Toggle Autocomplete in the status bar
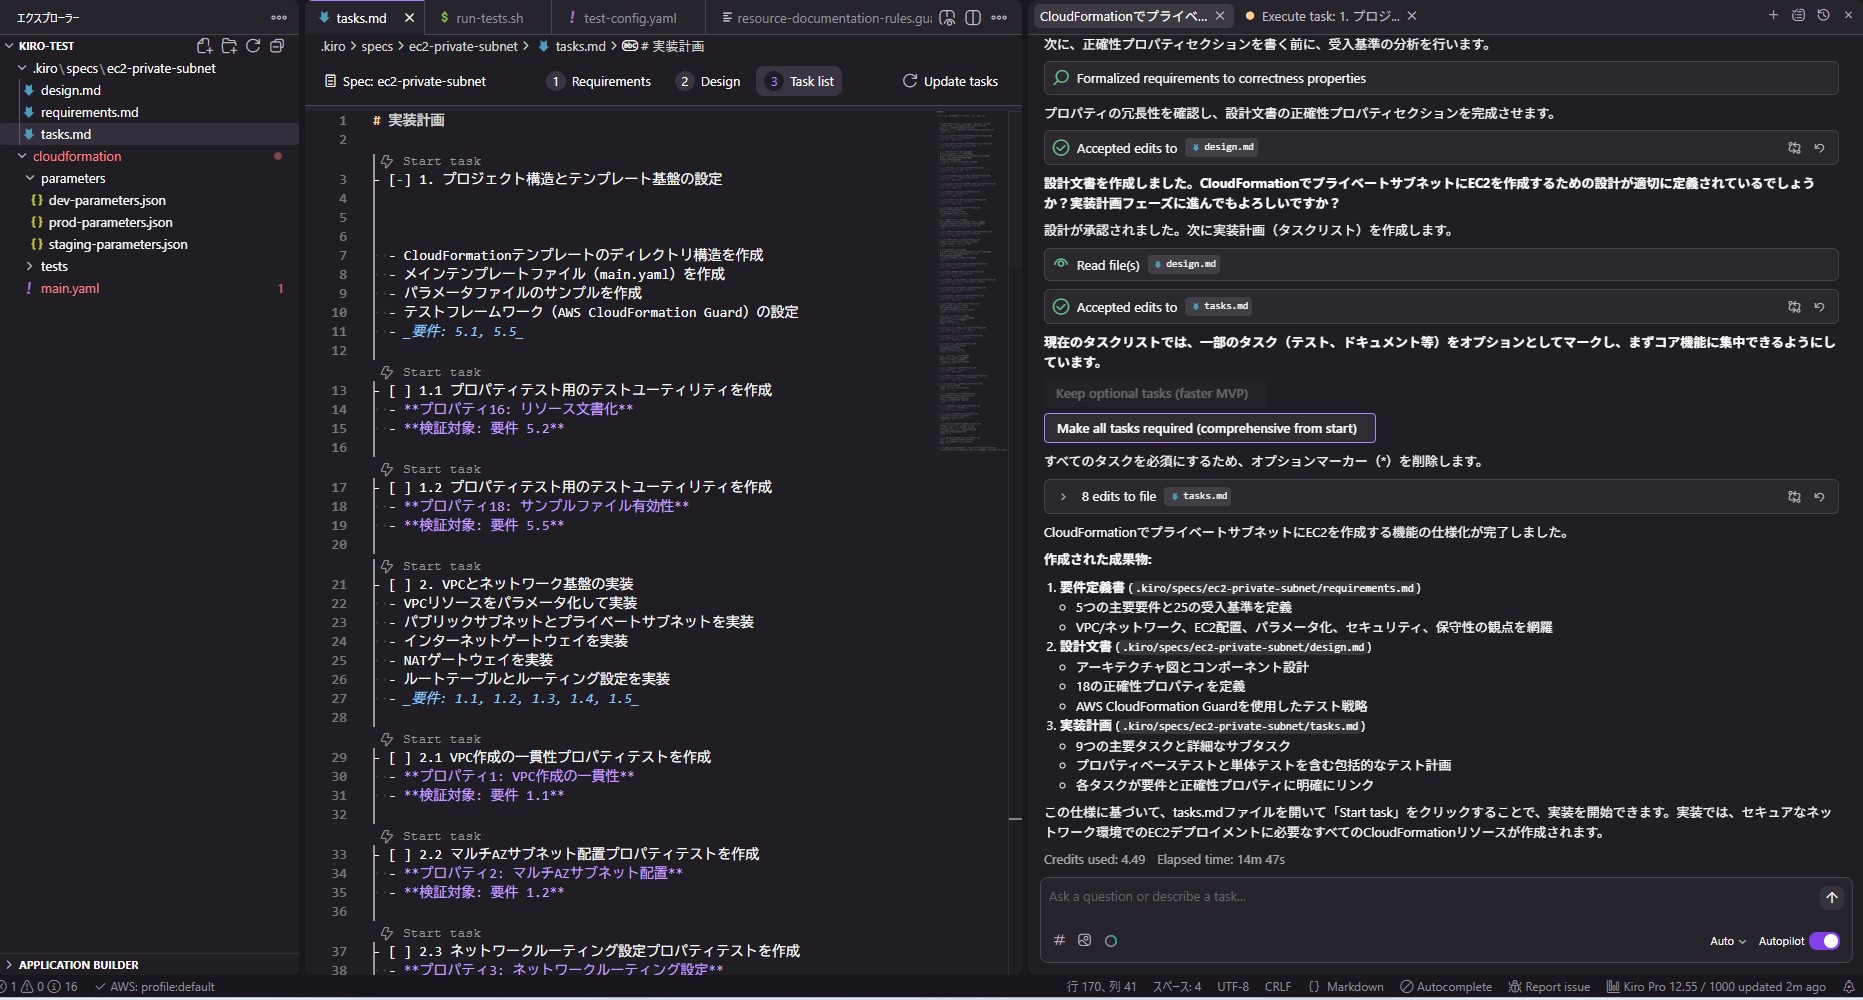The height and width of the screenshot is (1000, 1863). (1446, 987)
